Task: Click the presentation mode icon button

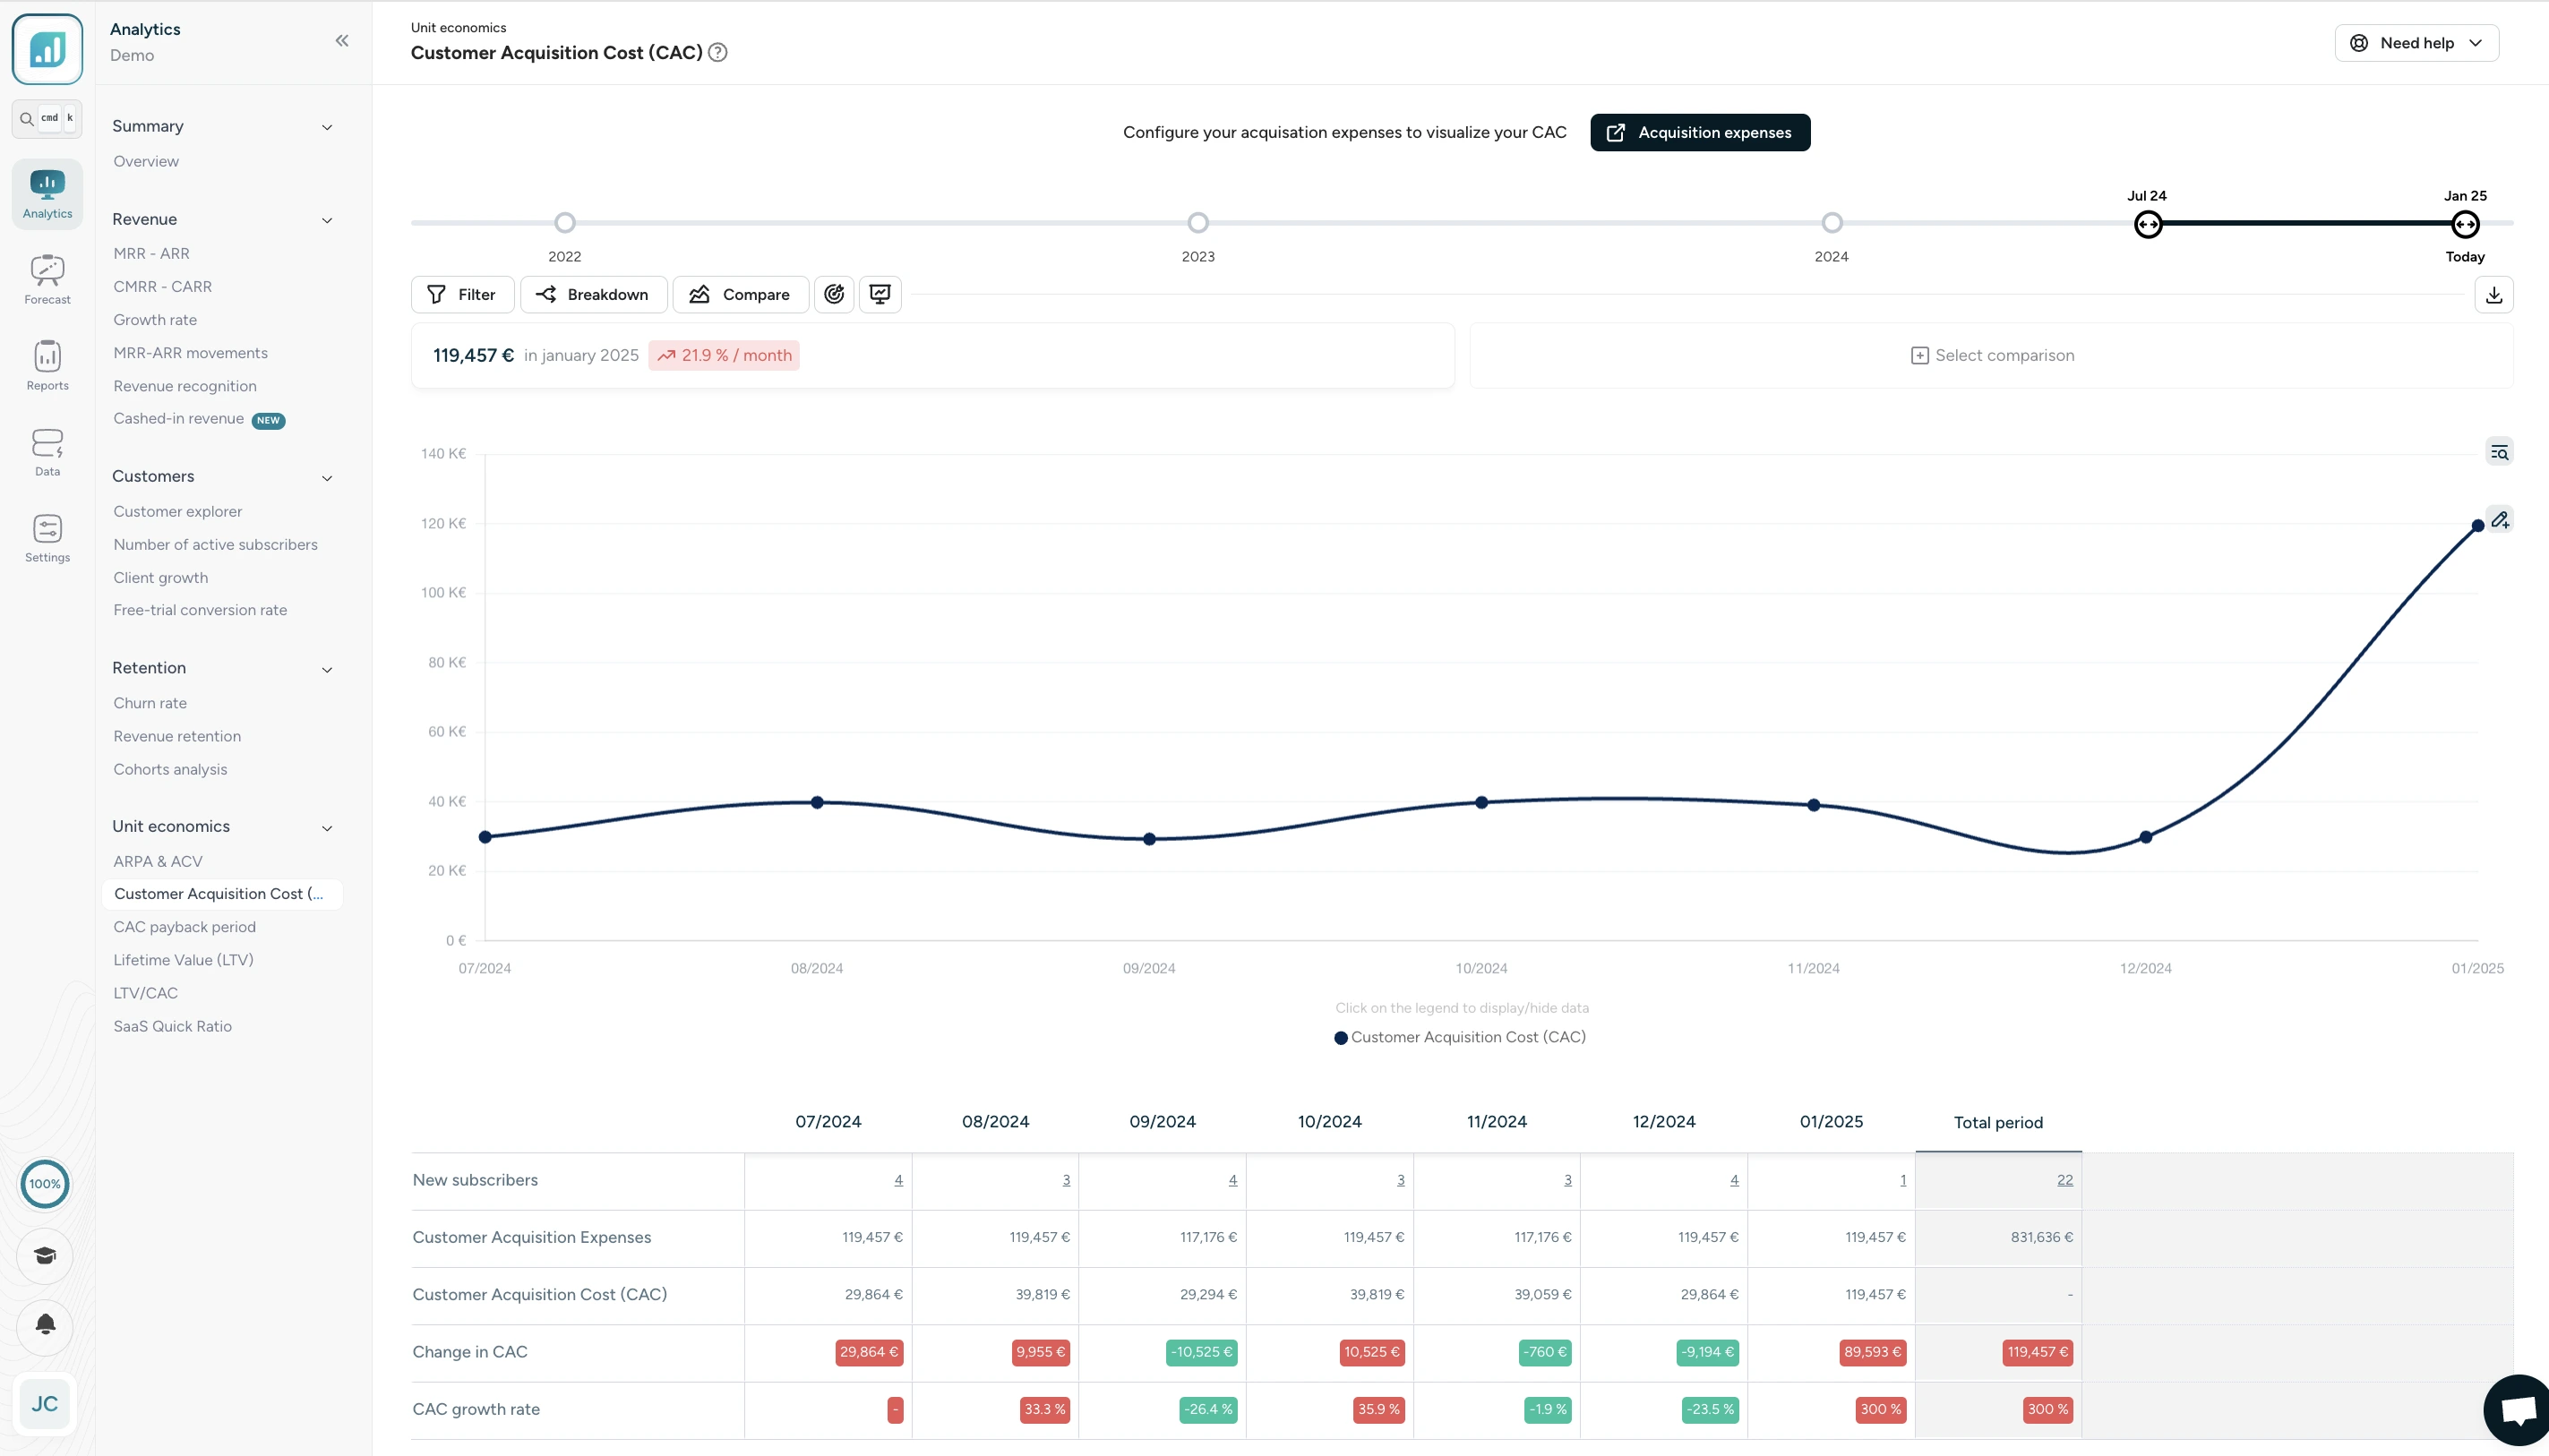Action: [x=880, y=294]
